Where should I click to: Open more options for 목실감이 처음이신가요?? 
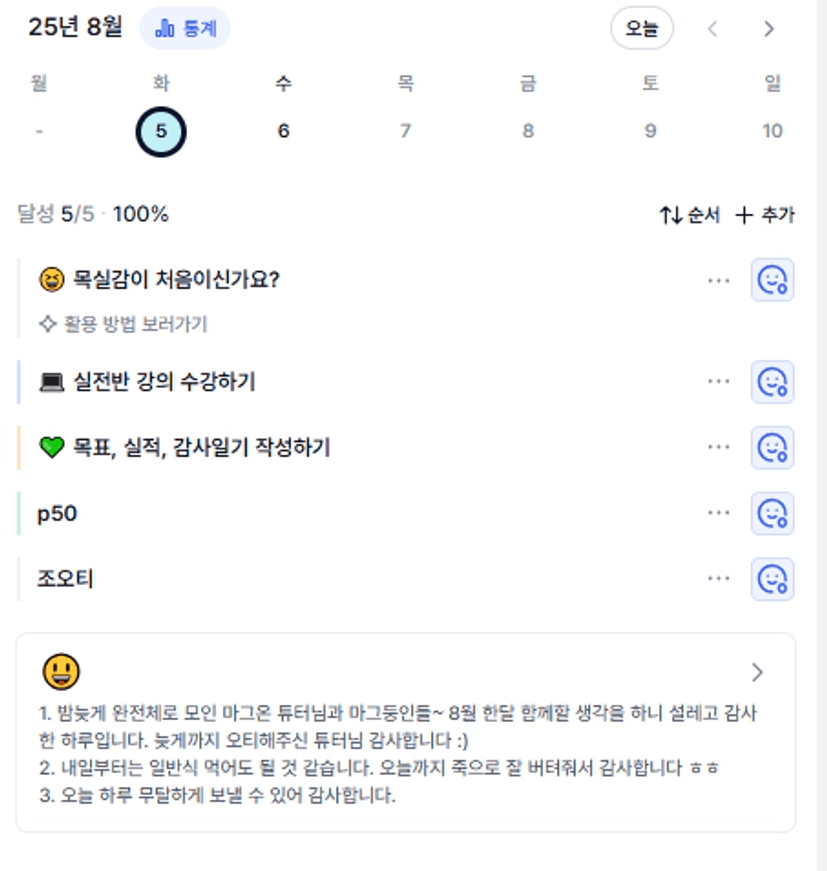click(x=719, y=281)
